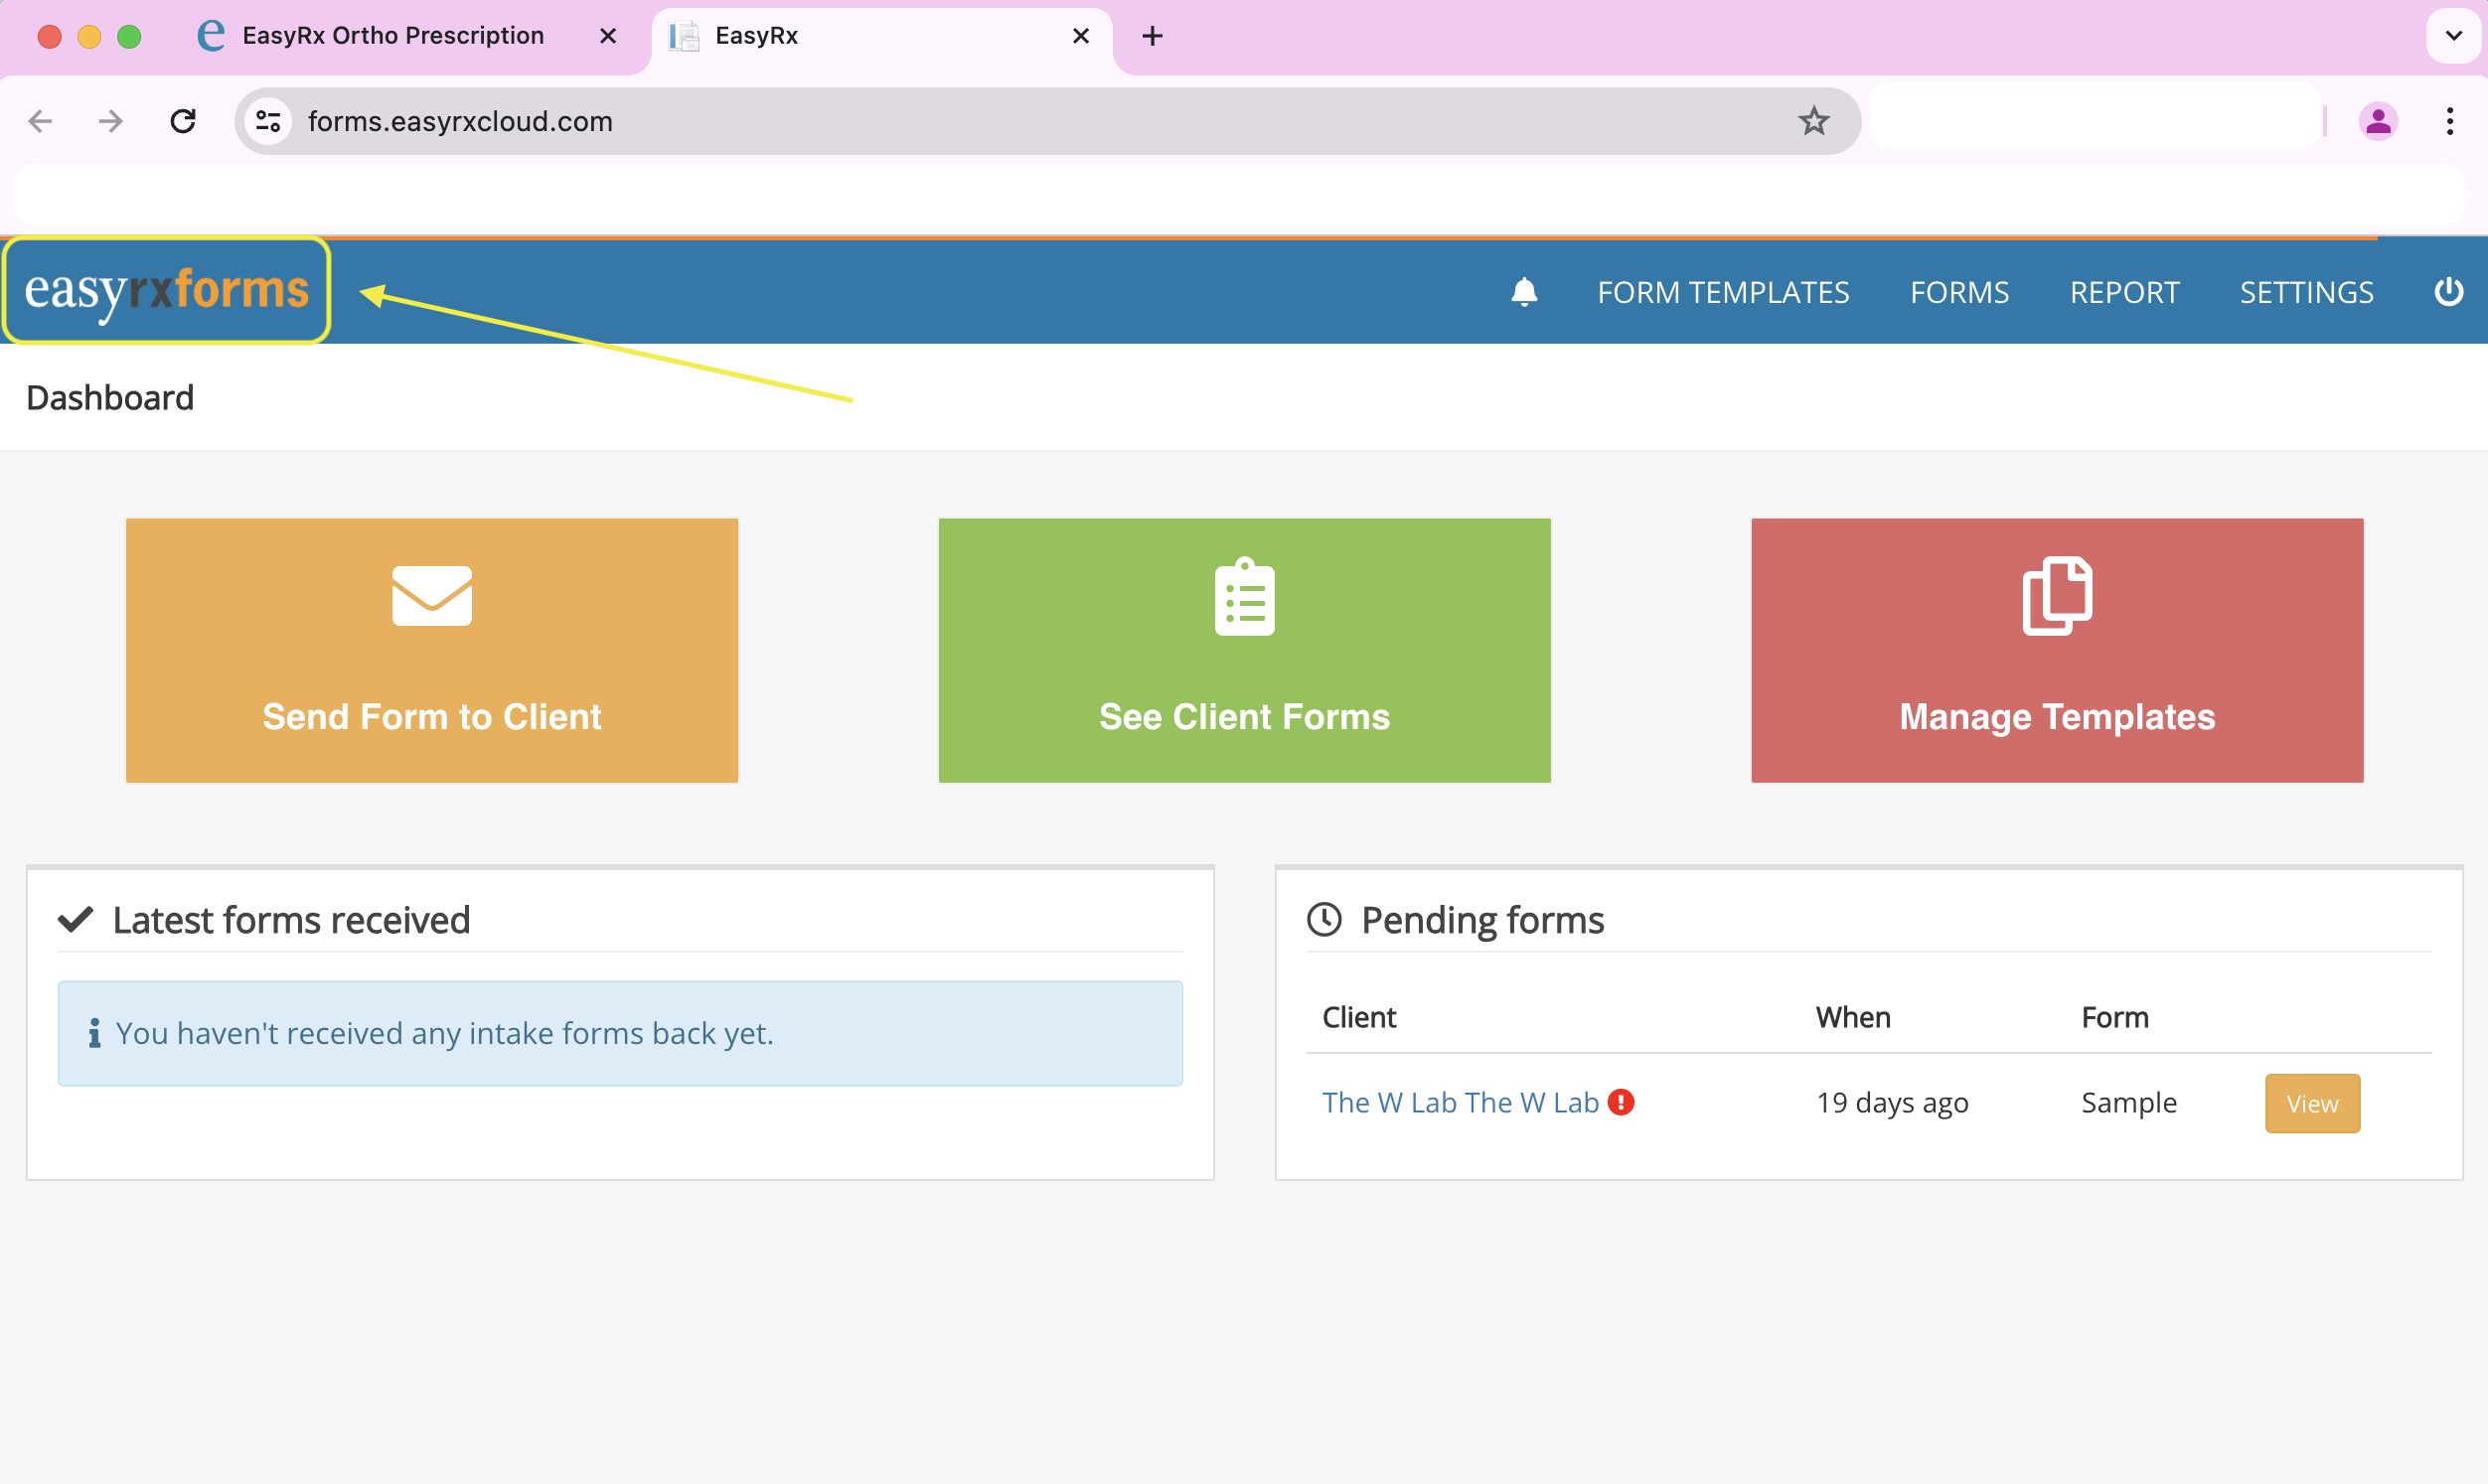Log out with the power icon
Image resolution: width=2488 pixels, height=1484 pixels.
(2448, 292)
